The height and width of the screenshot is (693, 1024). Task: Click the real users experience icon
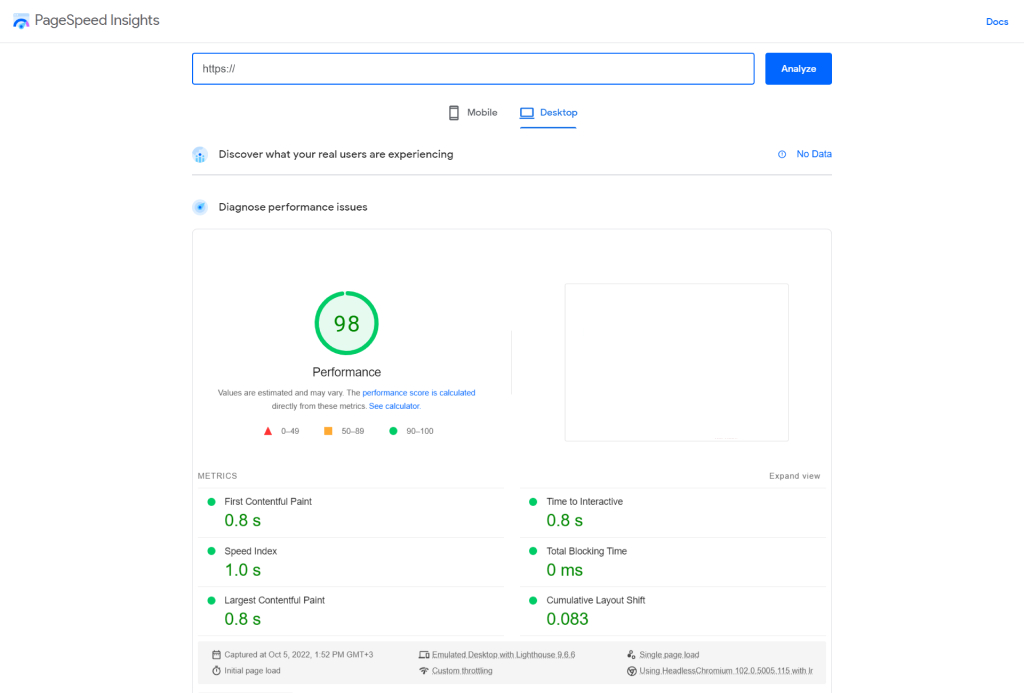(200, 155)
